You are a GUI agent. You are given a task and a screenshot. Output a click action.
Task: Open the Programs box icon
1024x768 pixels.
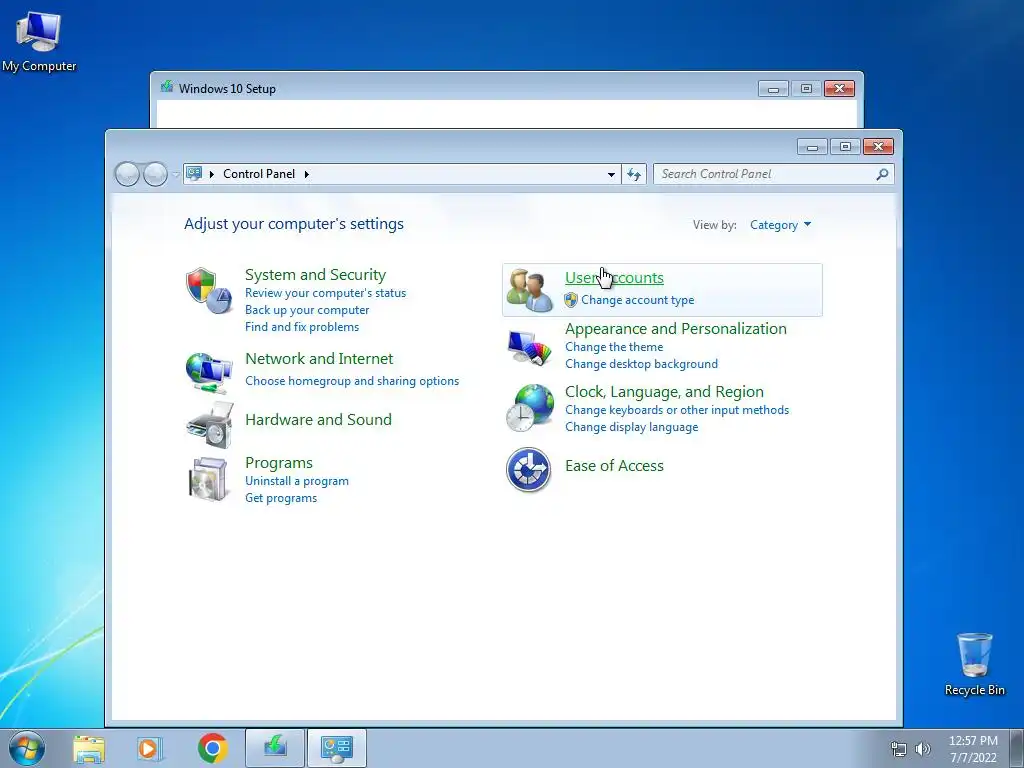[x=208, y=479]
